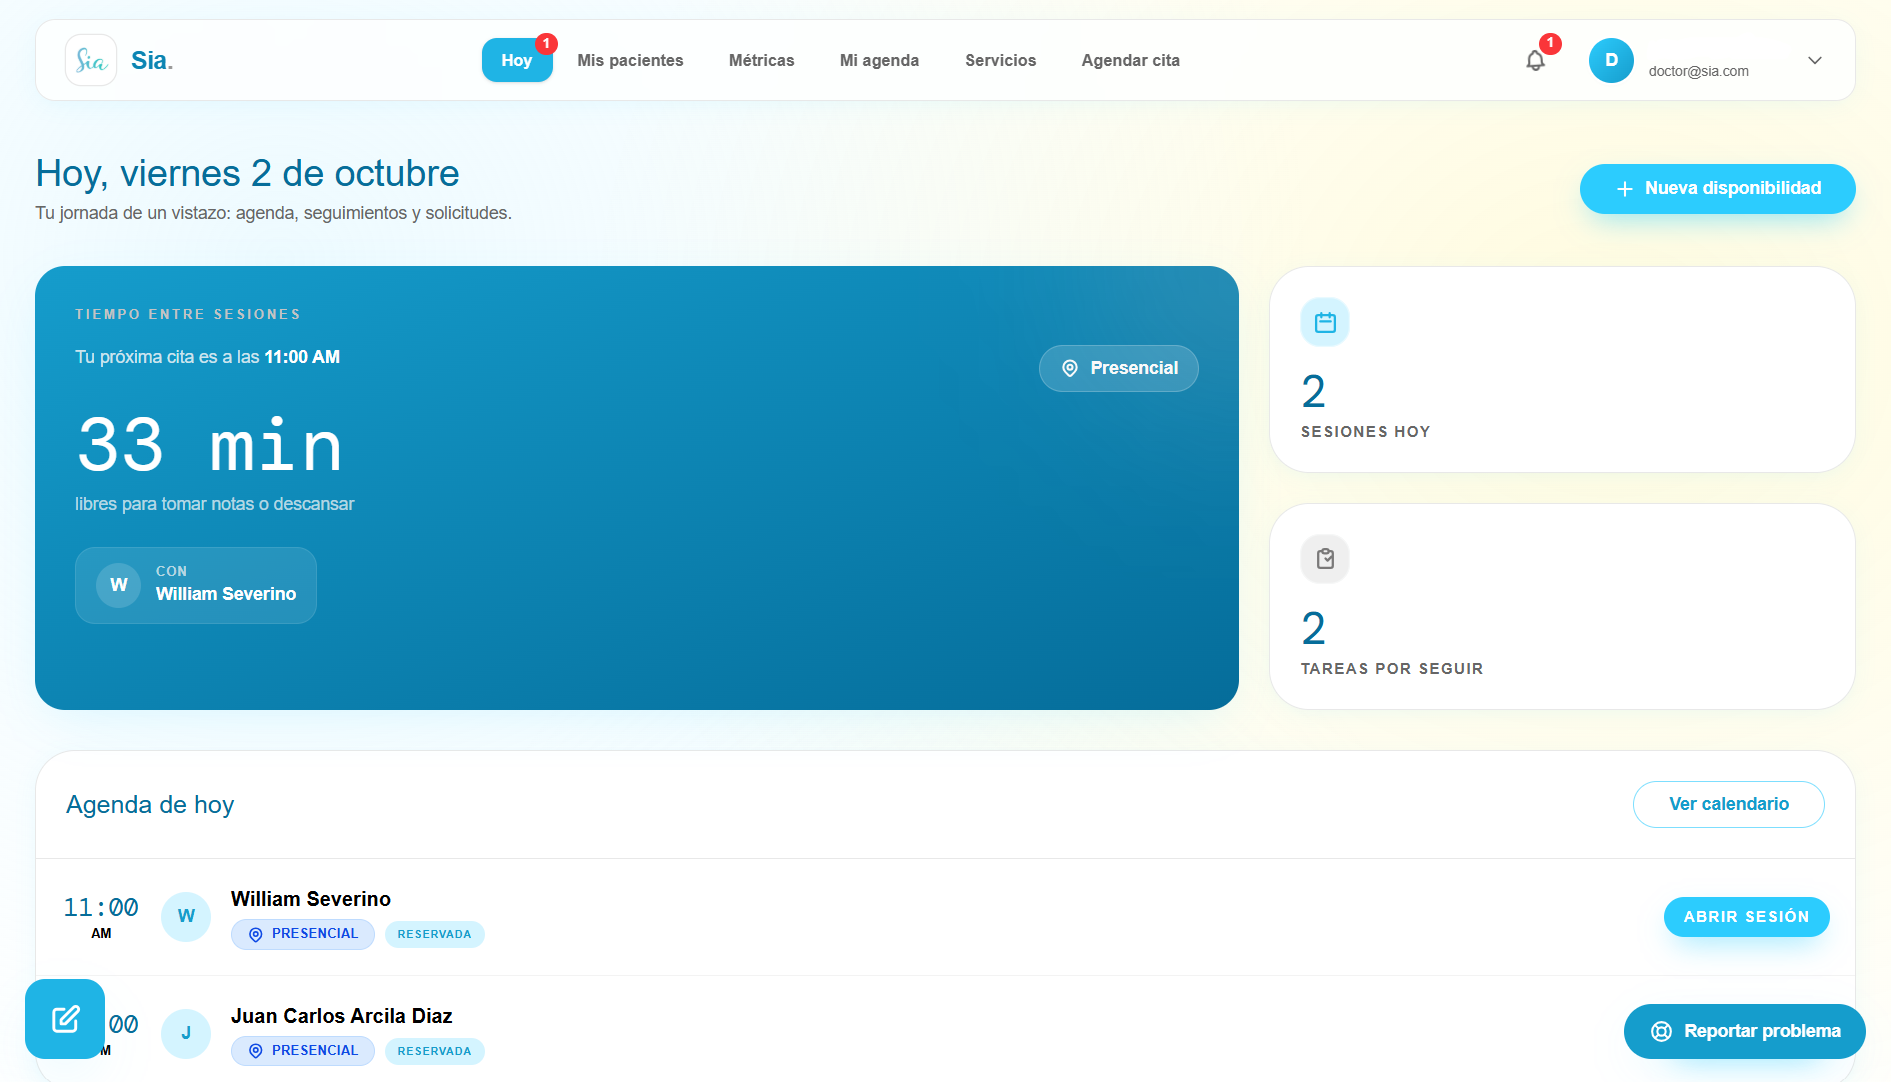The height and width of the screenshot is (1082, 1891).
Task: Go to the Hoy tab
Action: [517, 60]
